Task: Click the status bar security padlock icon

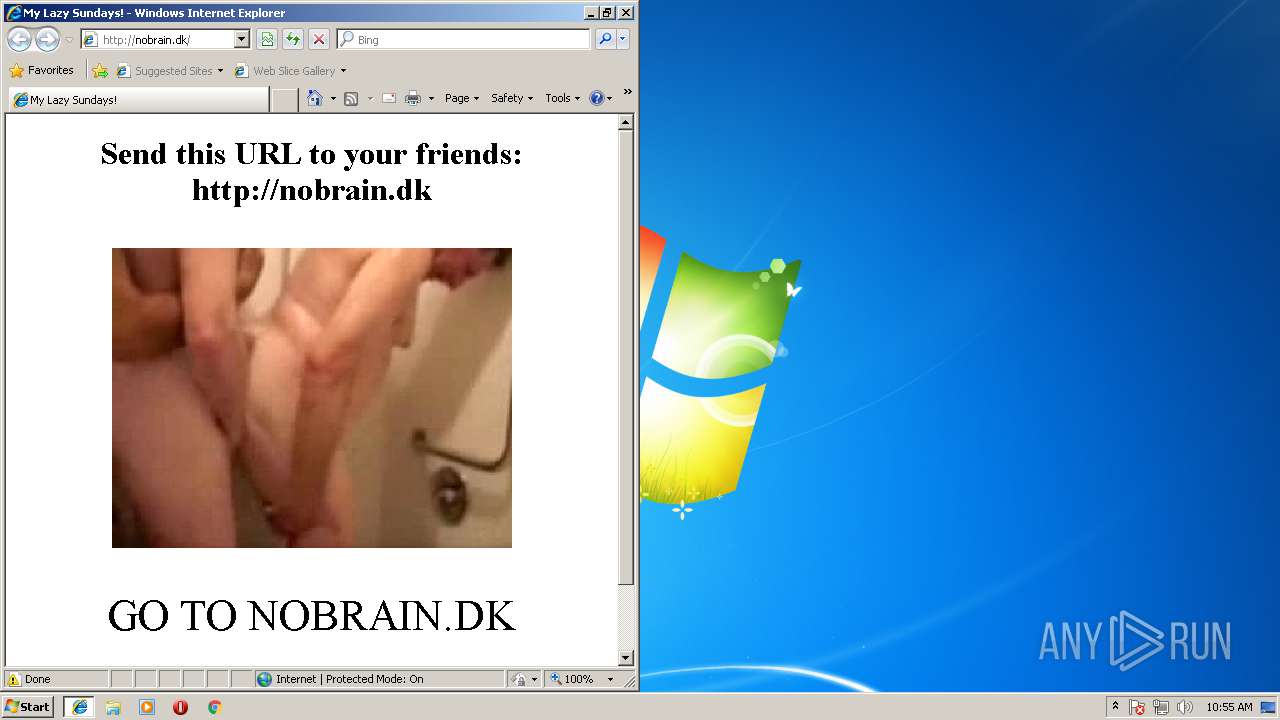Action: click(x=519, y=679)
